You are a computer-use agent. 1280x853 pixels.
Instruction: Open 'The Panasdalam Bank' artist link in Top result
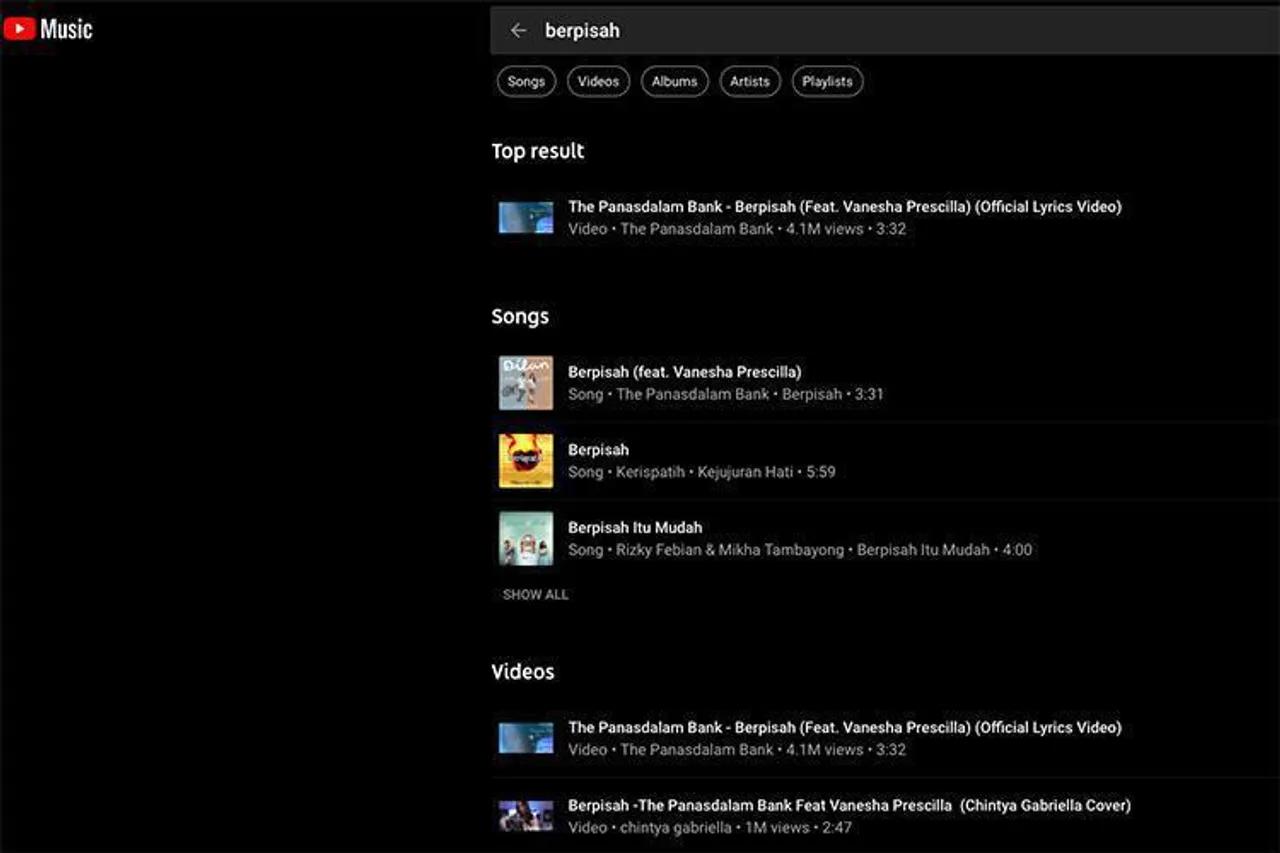tap(697, 229)
